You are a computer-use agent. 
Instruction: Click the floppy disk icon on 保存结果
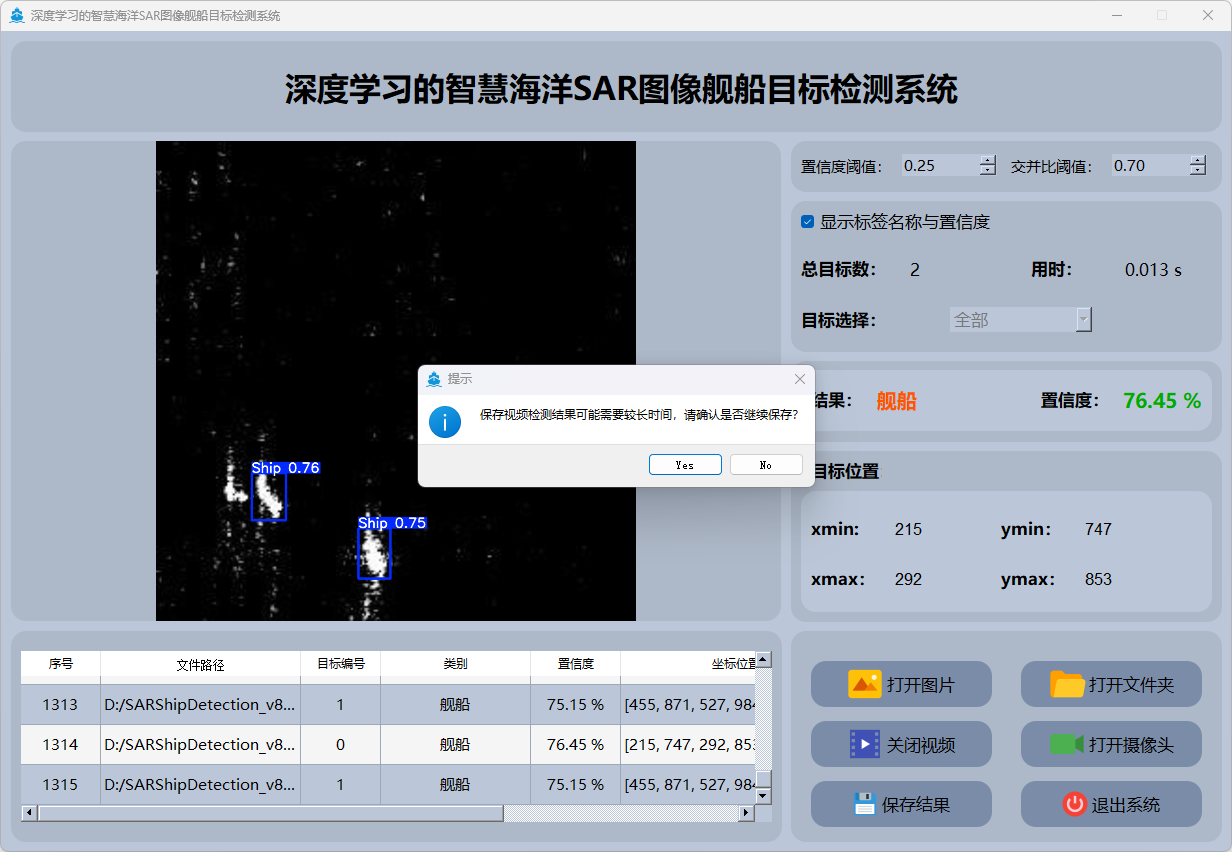pos(865,804)
